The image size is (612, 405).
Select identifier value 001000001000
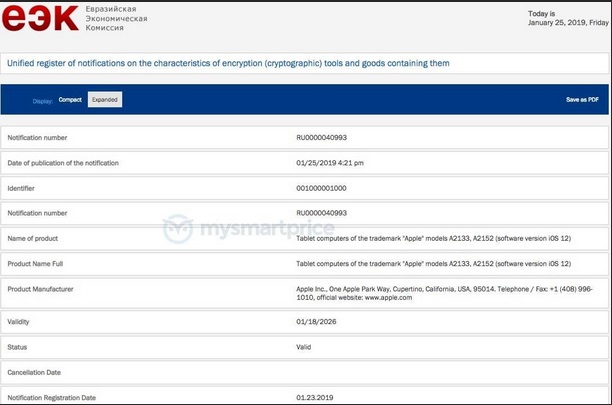pyautogui.click(x=321, y=188)
